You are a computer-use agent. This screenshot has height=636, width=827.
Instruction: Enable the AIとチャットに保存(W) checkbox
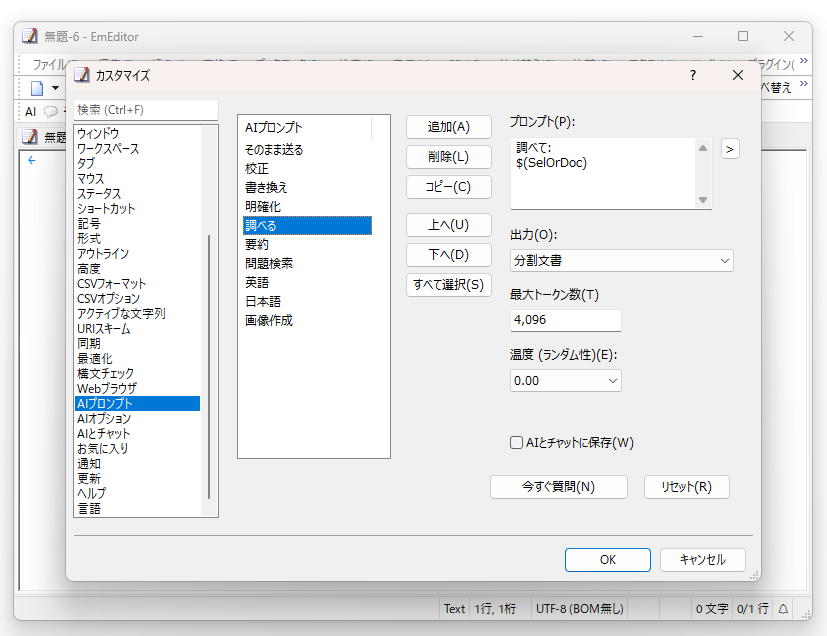point(516,442)
